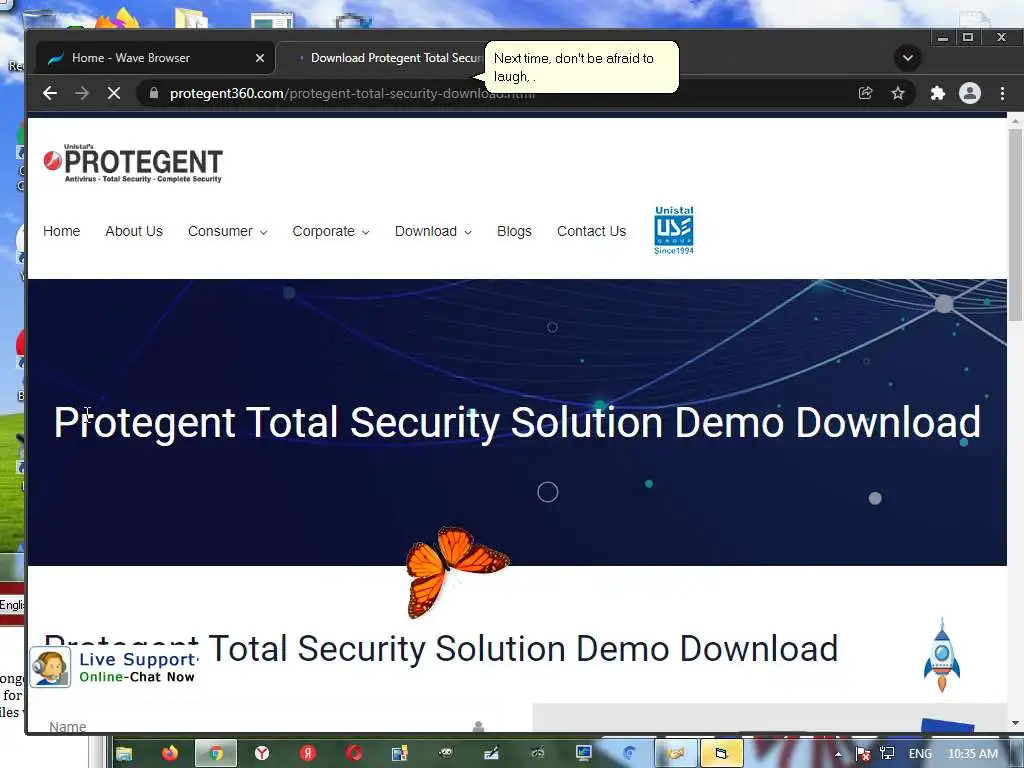Click the address bar URL field
1024x768 pixels.
coord(496,93)
